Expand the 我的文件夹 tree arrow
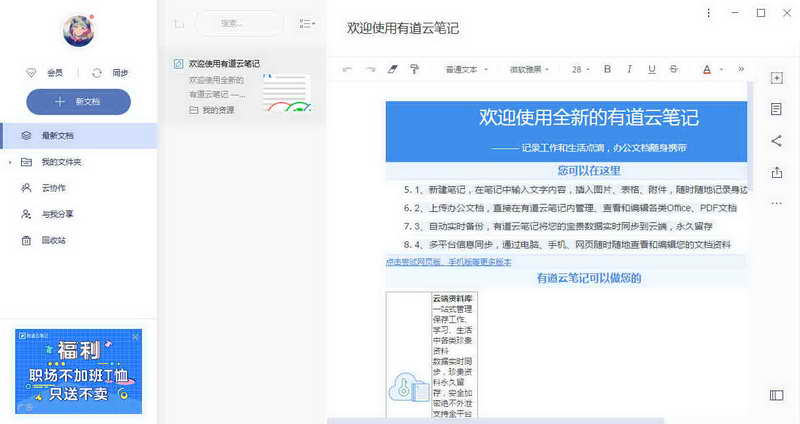800x424 pixels. point(9,162)
